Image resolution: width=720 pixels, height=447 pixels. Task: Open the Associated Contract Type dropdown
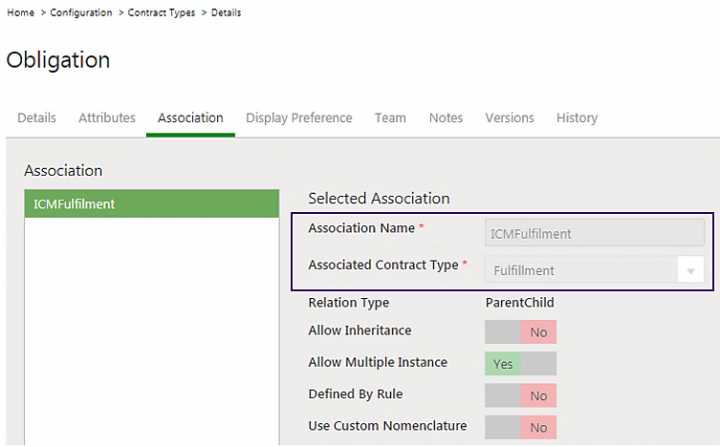pos(580,270)
